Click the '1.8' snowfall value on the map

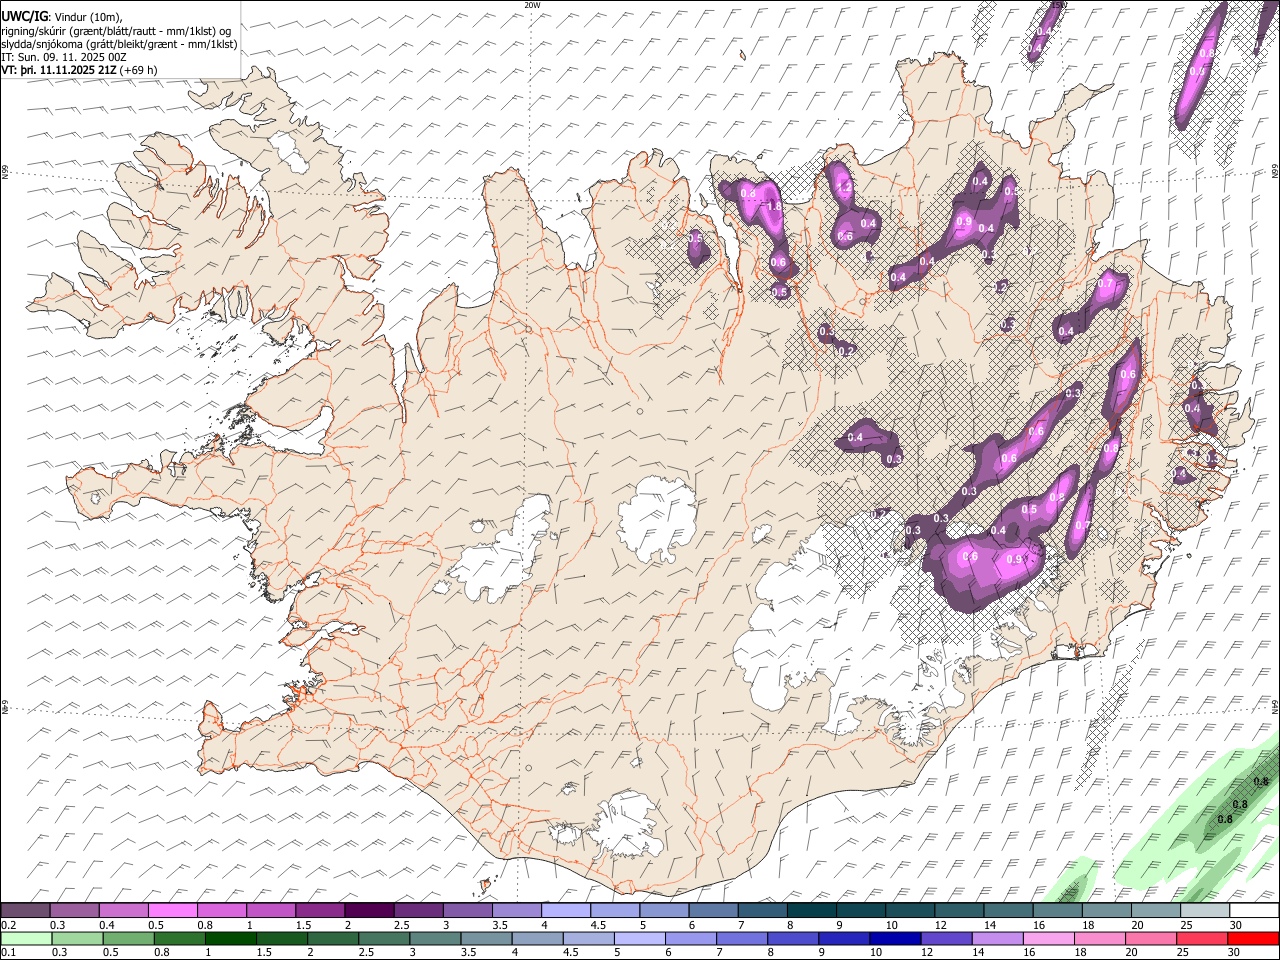[774, 206]
